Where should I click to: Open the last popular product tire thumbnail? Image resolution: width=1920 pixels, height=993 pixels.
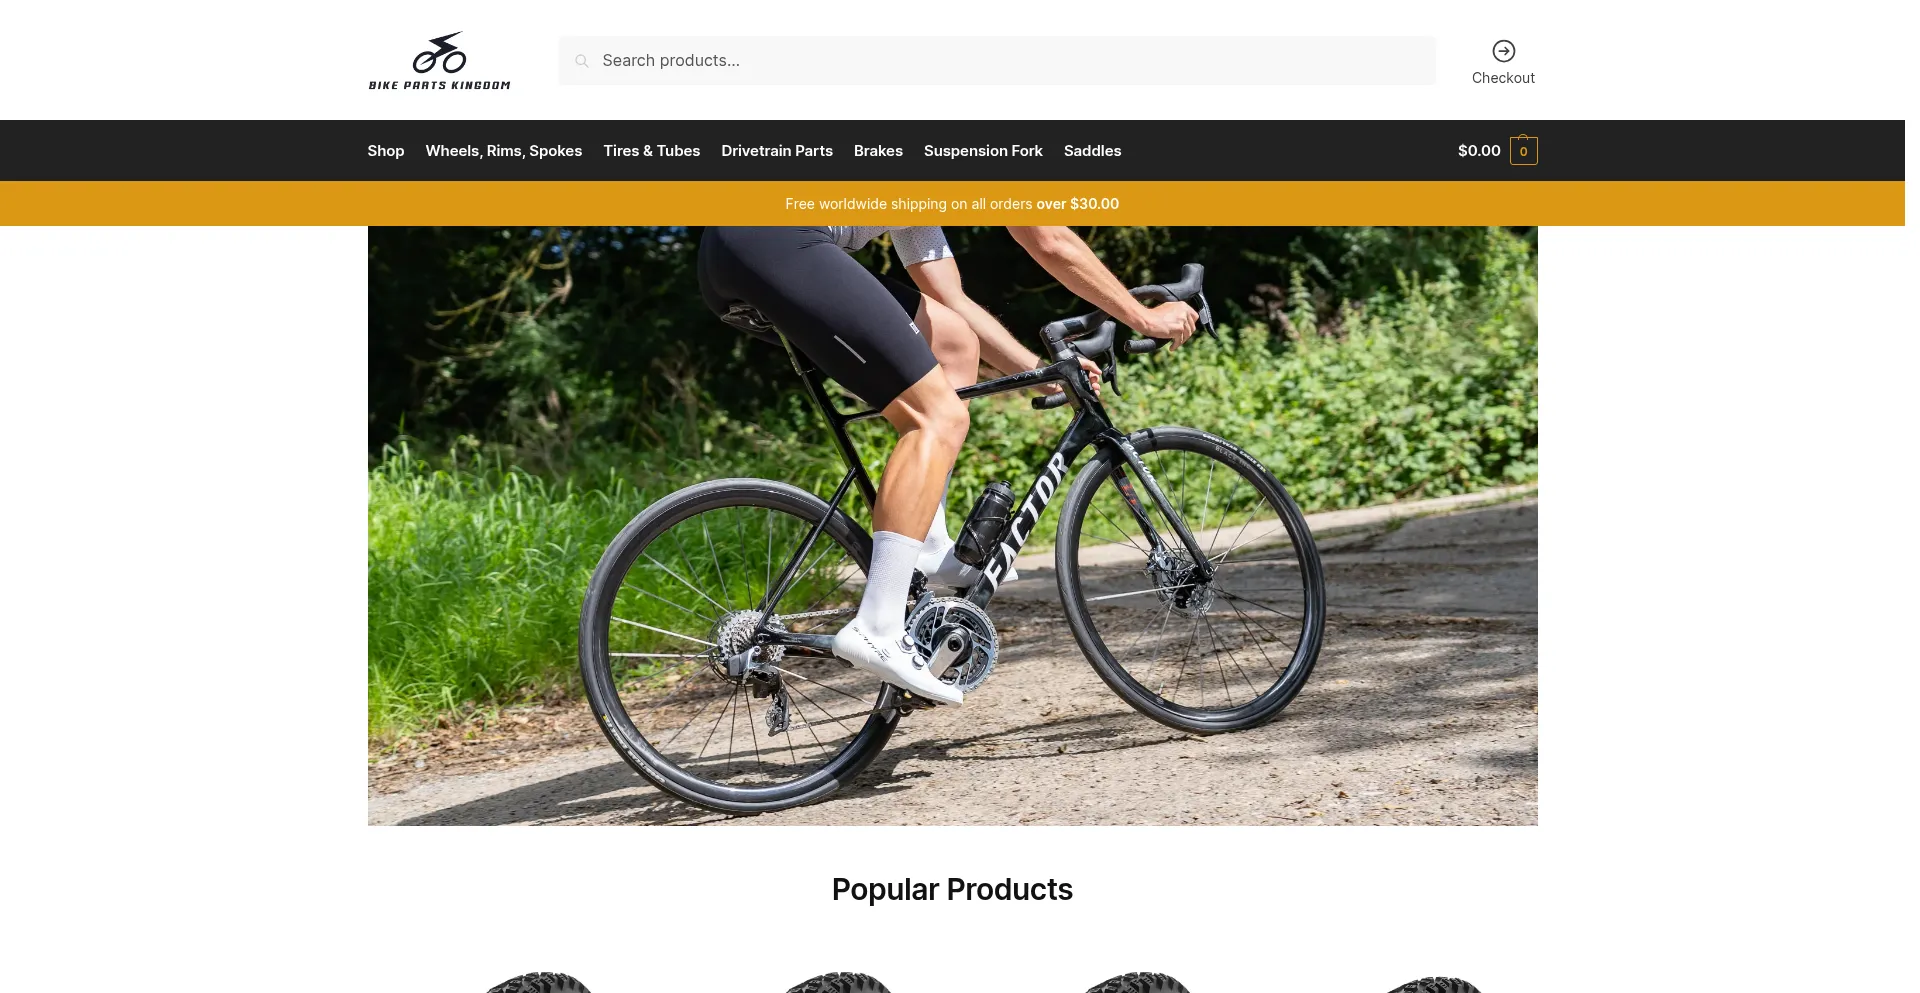pos(1435,982)
